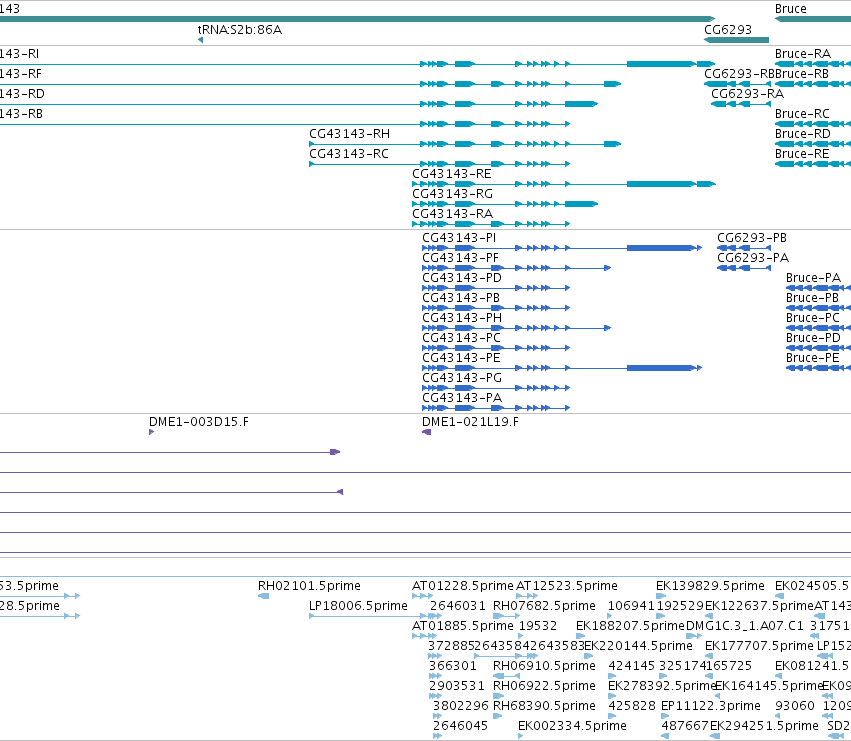Select the AT01228.5prime EST label
The image size is (851, 741).
pyautogui.click(x=462, y=586)
